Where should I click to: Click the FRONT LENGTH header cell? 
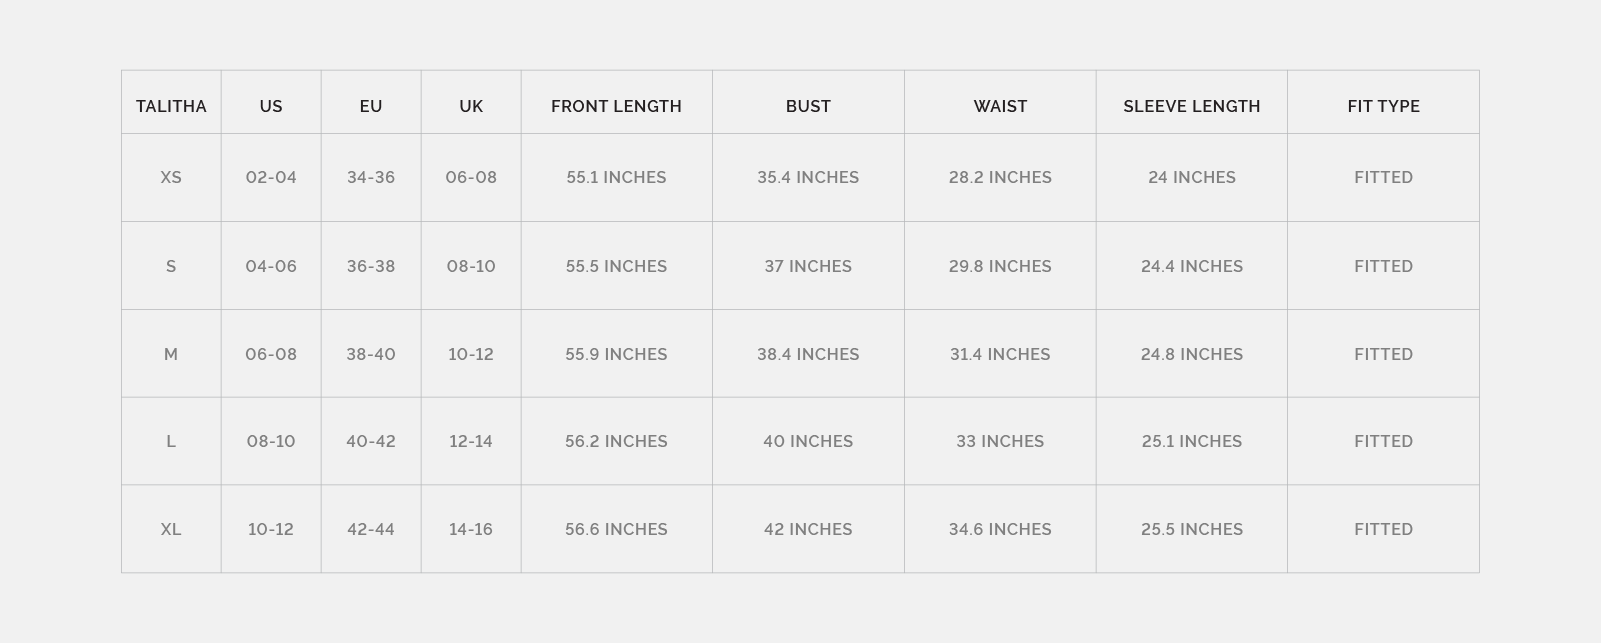[x=616, y=106]
